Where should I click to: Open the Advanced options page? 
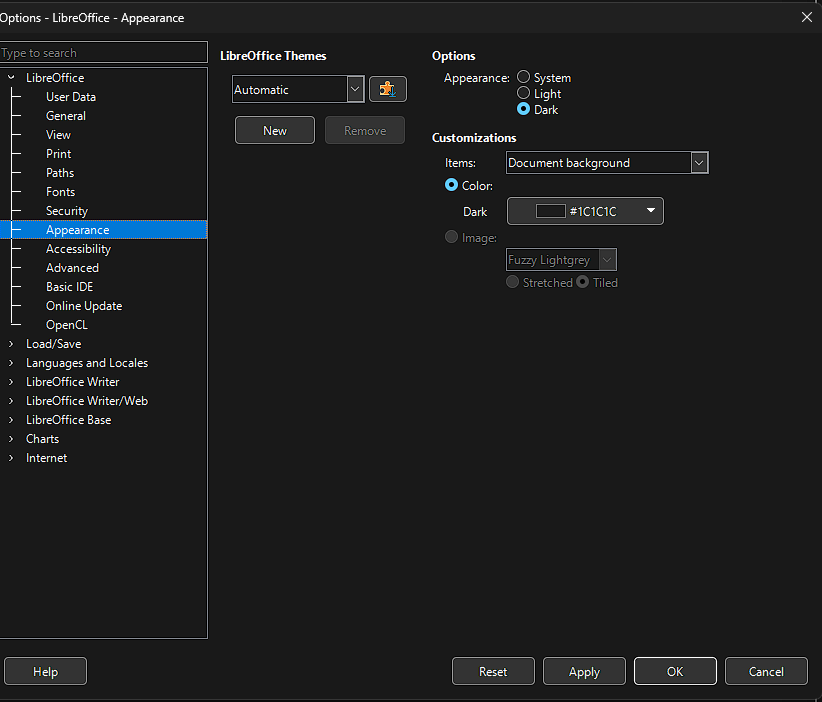pyautogui.click(x=72, y=268)
